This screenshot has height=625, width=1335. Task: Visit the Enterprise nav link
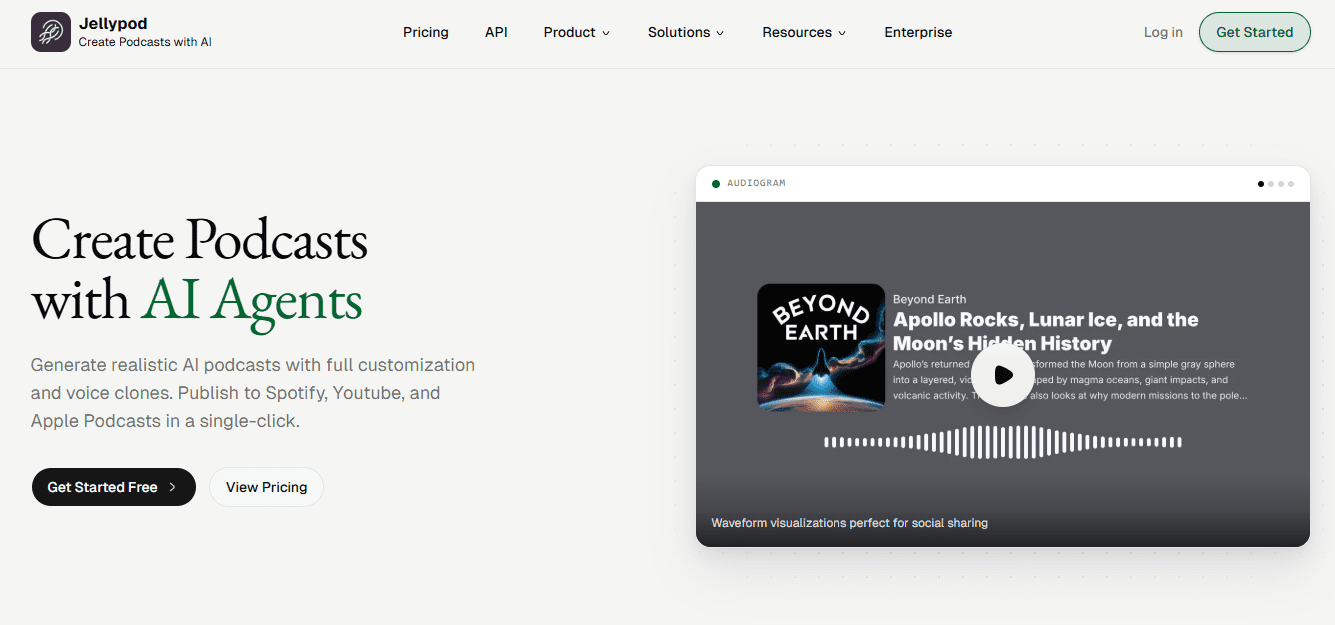click(918, 32)
